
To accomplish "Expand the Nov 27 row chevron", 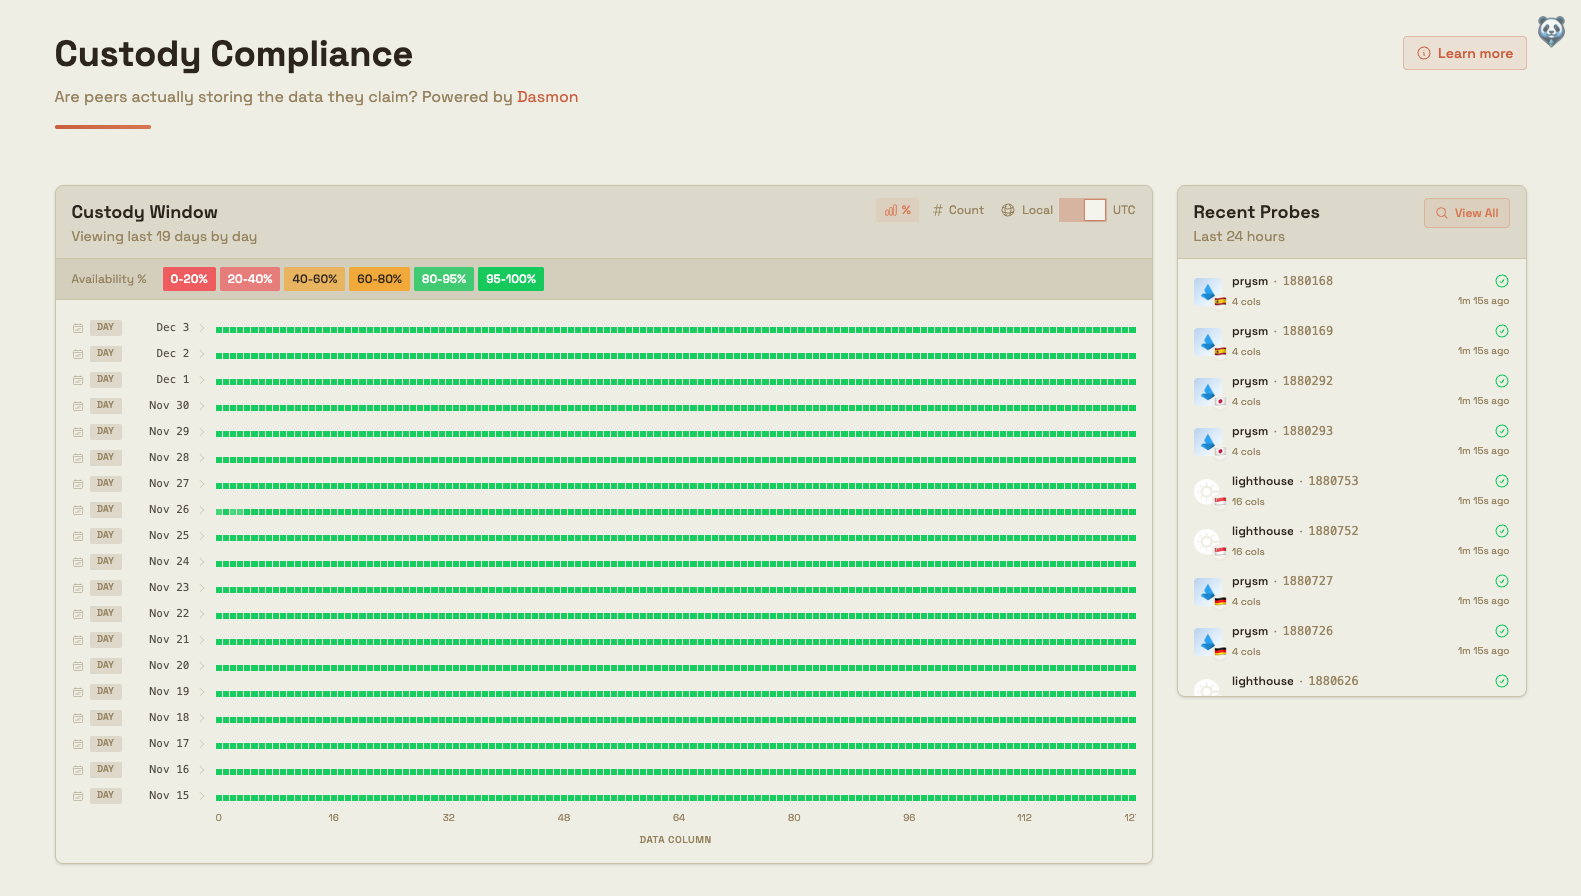I will (x=202, y=484).
